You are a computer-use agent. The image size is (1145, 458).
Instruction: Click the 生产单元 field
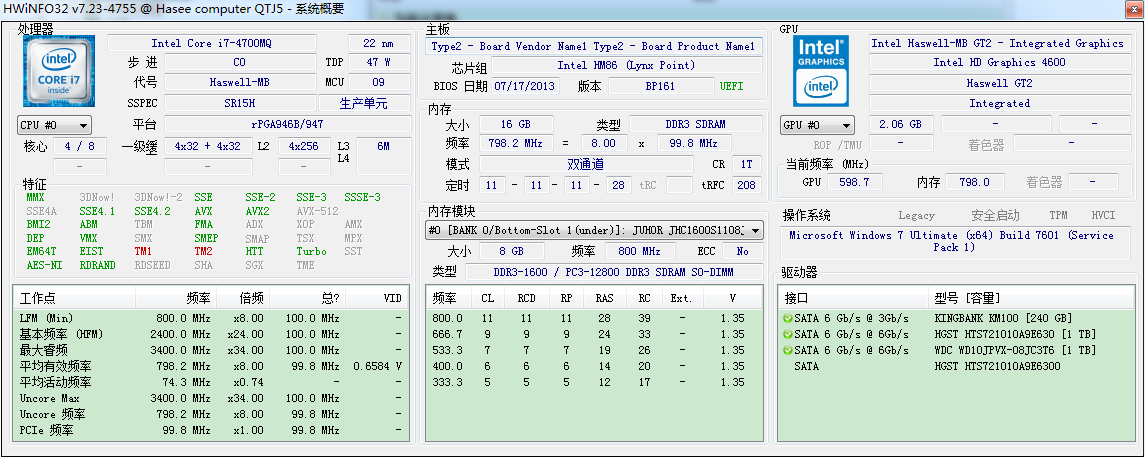point(364,103)
